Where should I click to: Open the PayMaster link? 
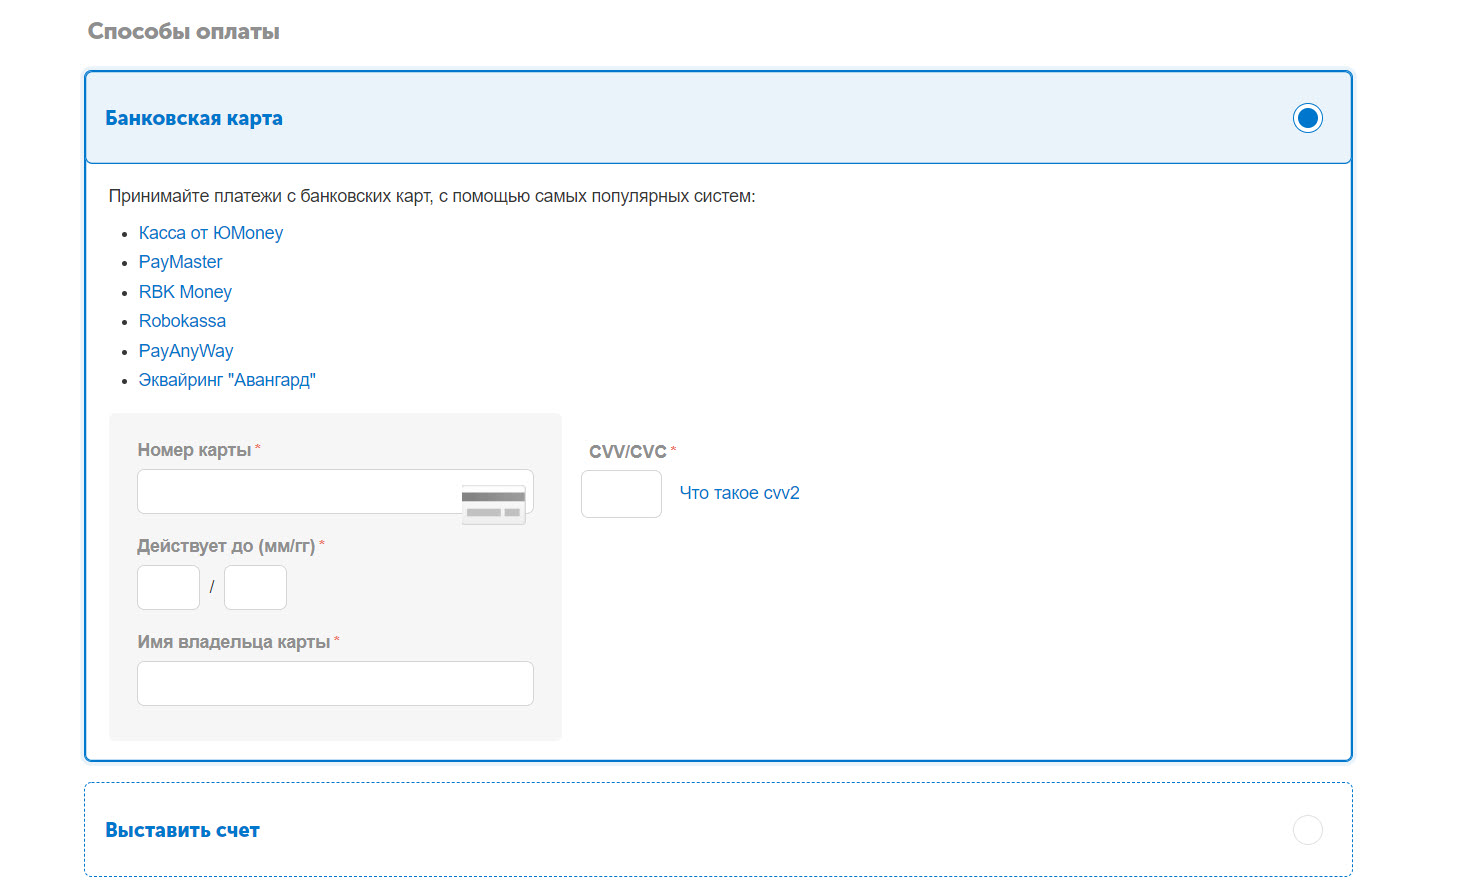180,262
